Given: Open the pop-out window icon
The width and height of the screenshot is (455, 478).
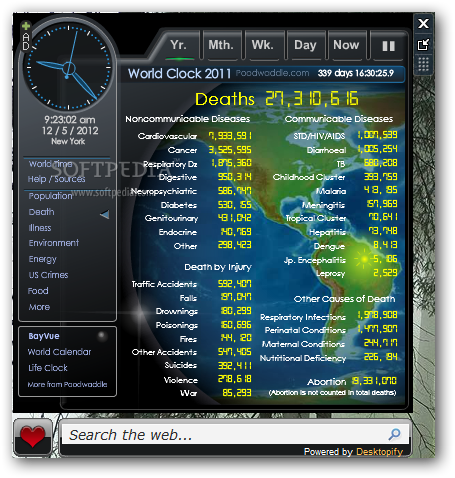Looking at the screenshot, I should point(423,44).
